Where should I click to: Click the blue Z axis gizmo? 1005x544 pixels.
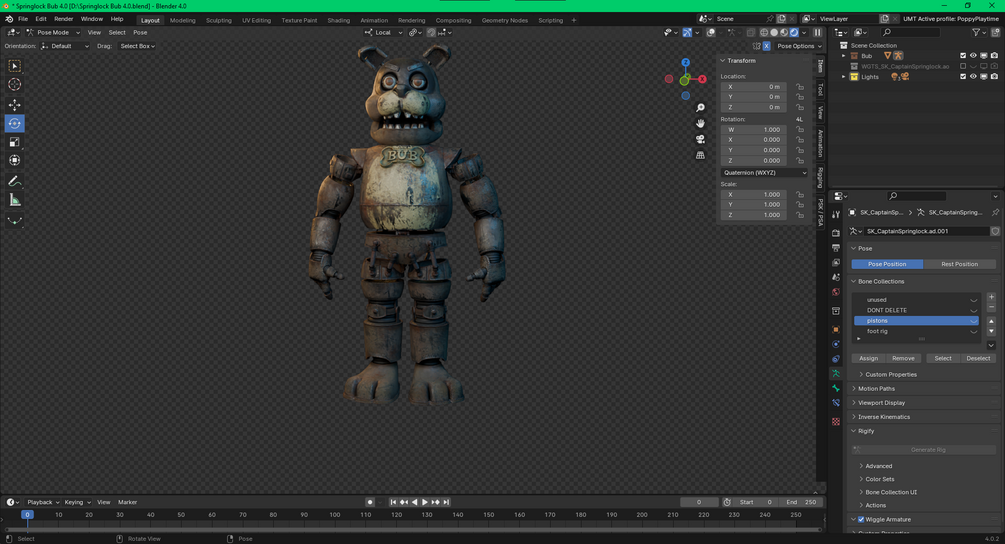click(x=686, y=62)
